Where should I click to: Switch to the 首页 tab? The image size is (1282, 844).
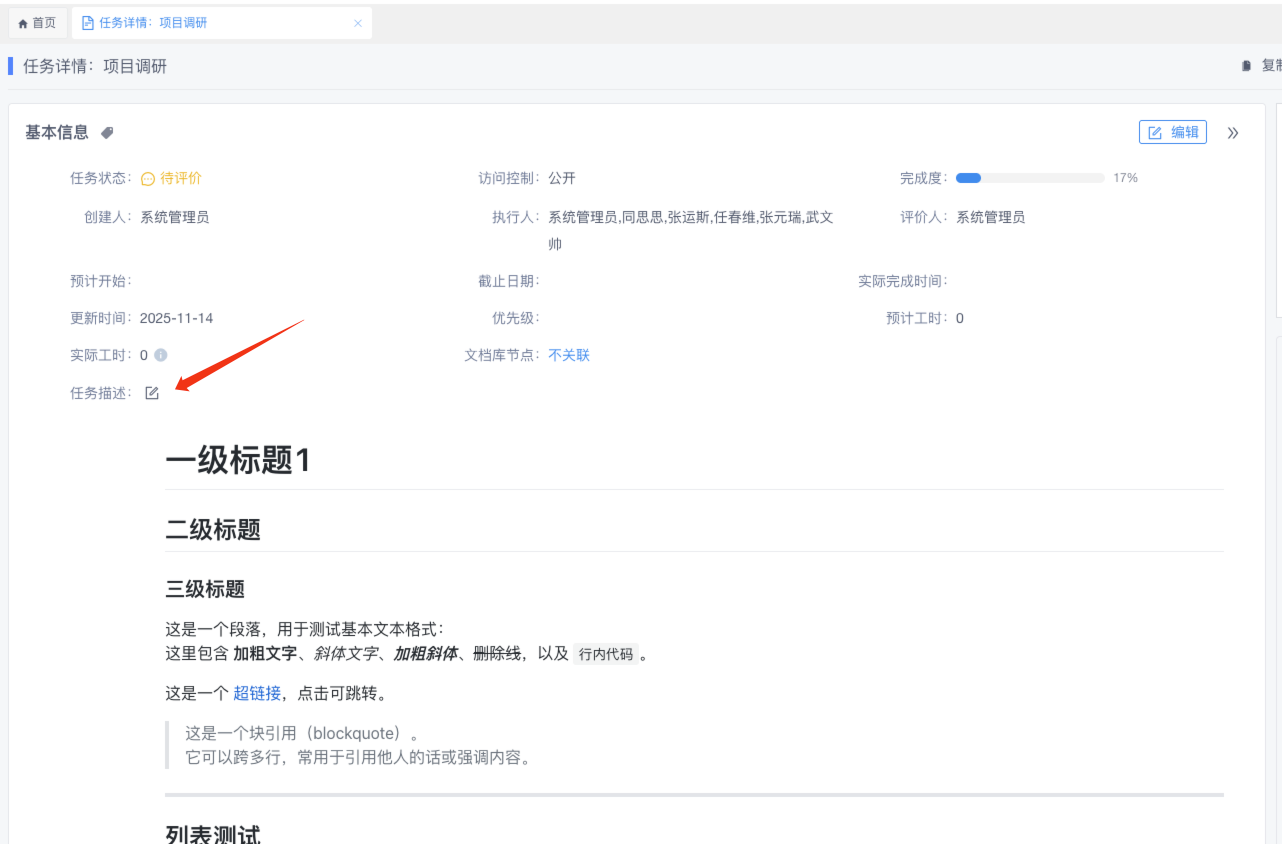click(38, 23)
